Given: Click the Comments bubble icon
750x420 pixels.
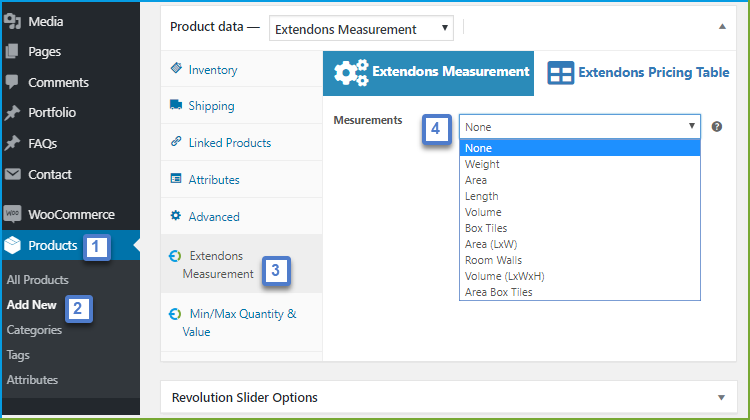Looking at the screenshot, I should click(x=13, y=82).
